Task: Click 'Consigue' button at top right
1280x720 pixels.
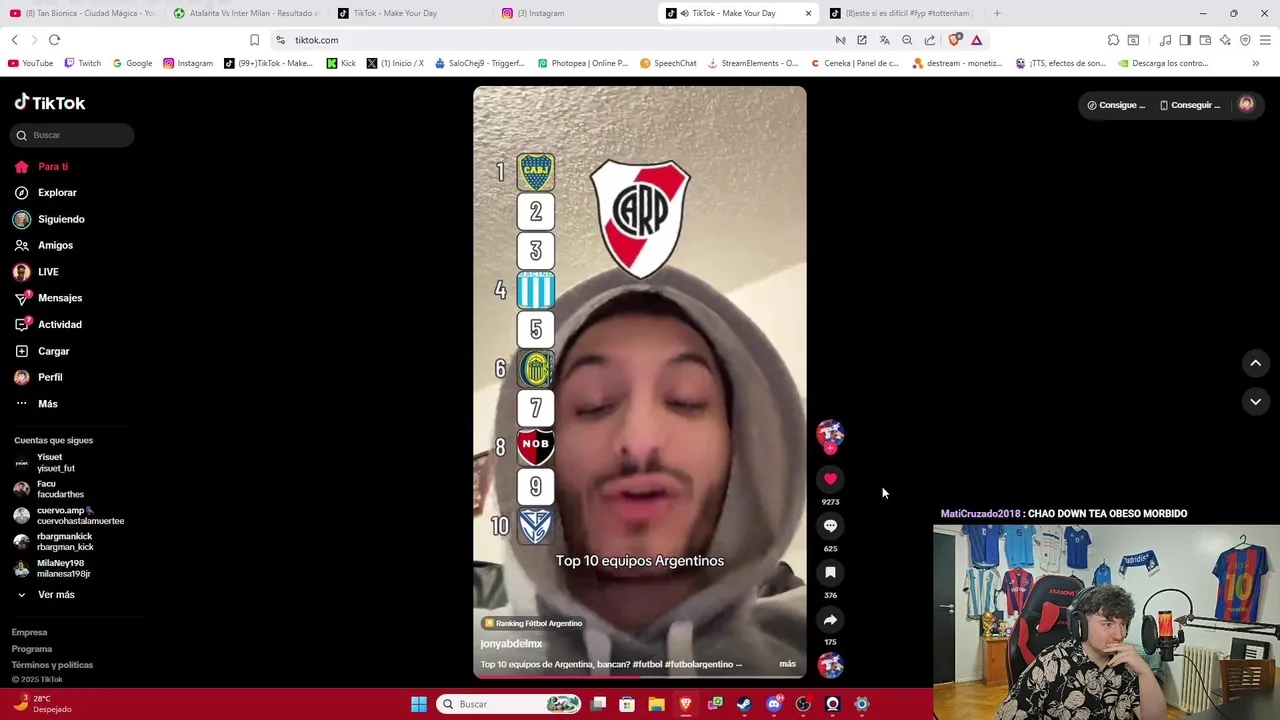Action: tap(1116, 105)
